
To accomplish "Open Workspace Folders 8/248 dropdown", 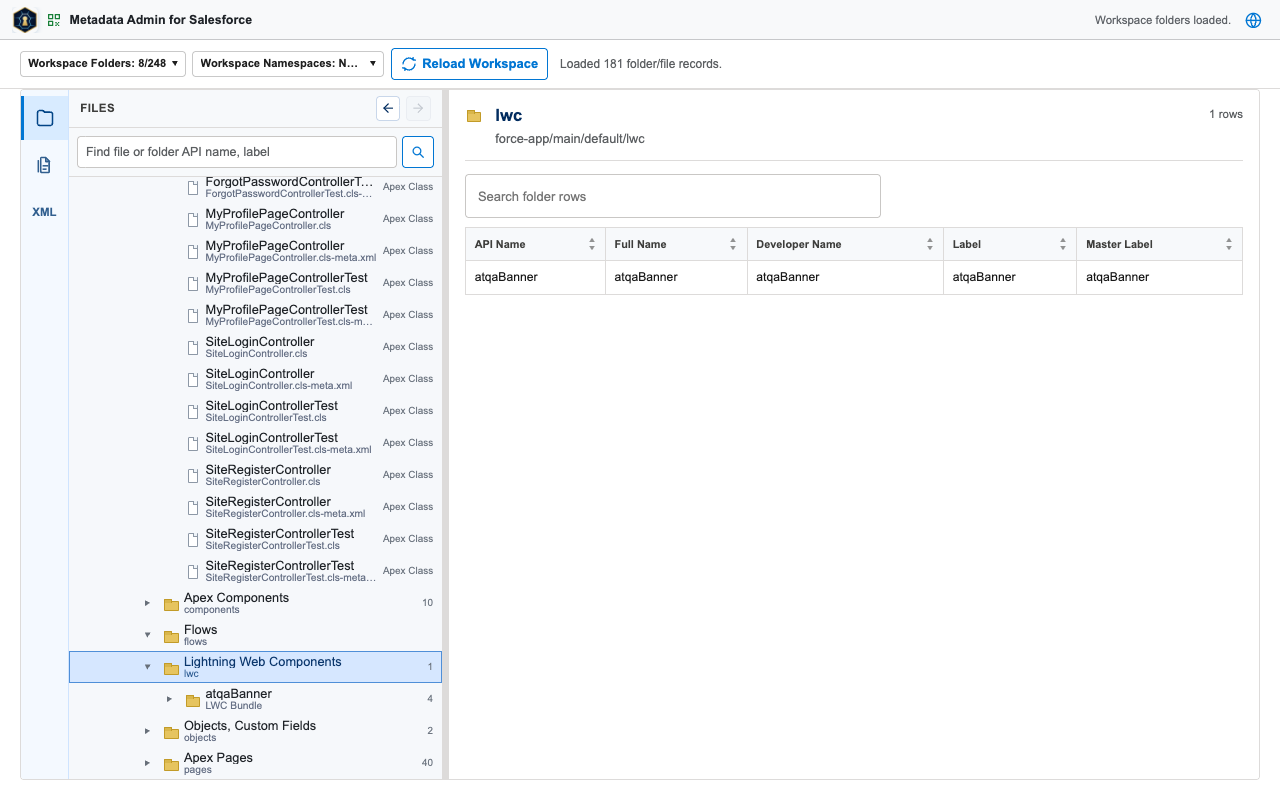I will click(103, 64).
